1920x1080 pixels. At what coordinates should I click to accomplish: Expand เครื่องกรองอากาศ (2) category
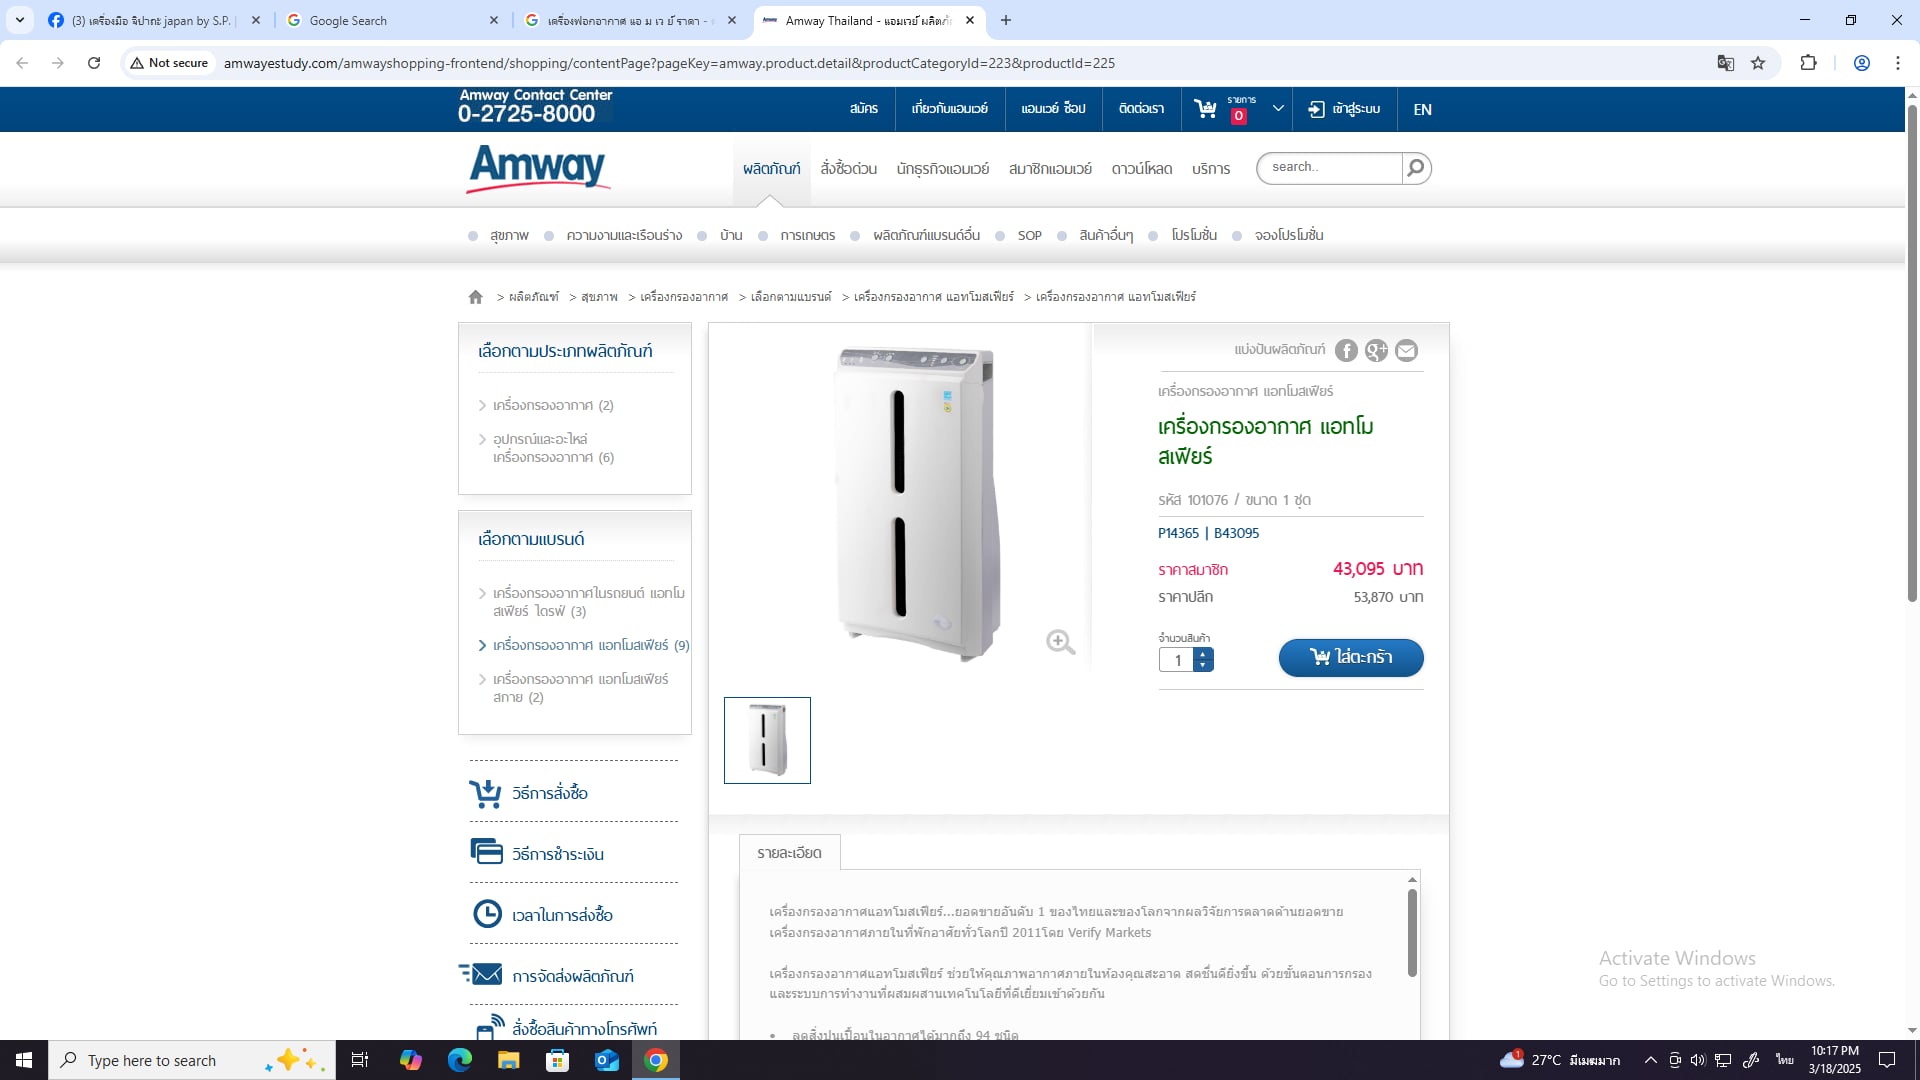click(553, 405)
